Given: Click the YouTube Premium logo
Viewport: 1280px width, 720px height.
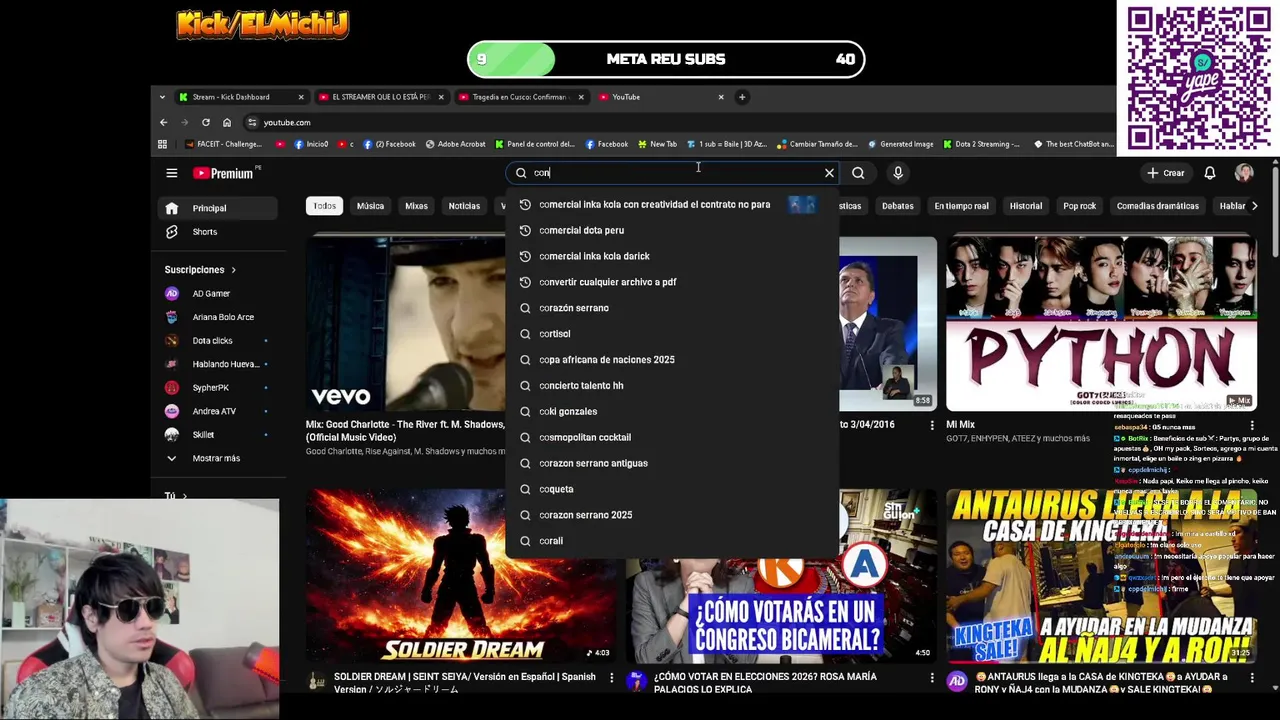Looking at the screenshot, I should coord(224,173).
